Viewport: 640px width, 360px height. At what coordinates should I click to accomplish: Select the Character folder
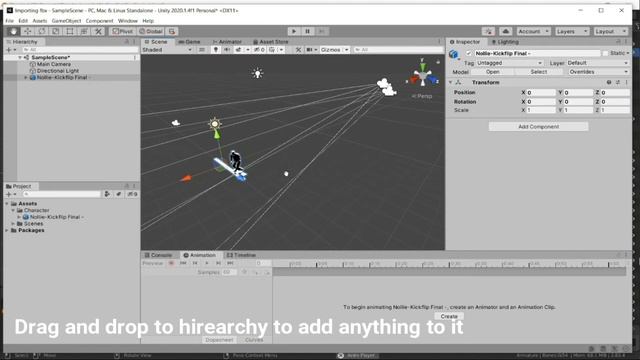click(36, 210)
